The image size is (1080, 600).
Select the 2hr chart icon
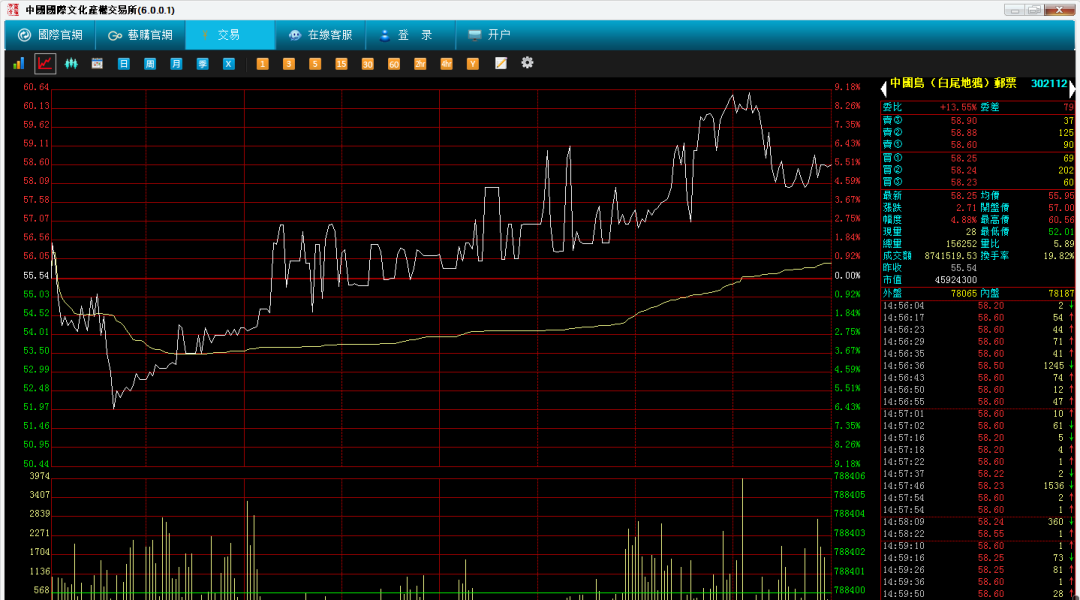(x=419, y=63)
